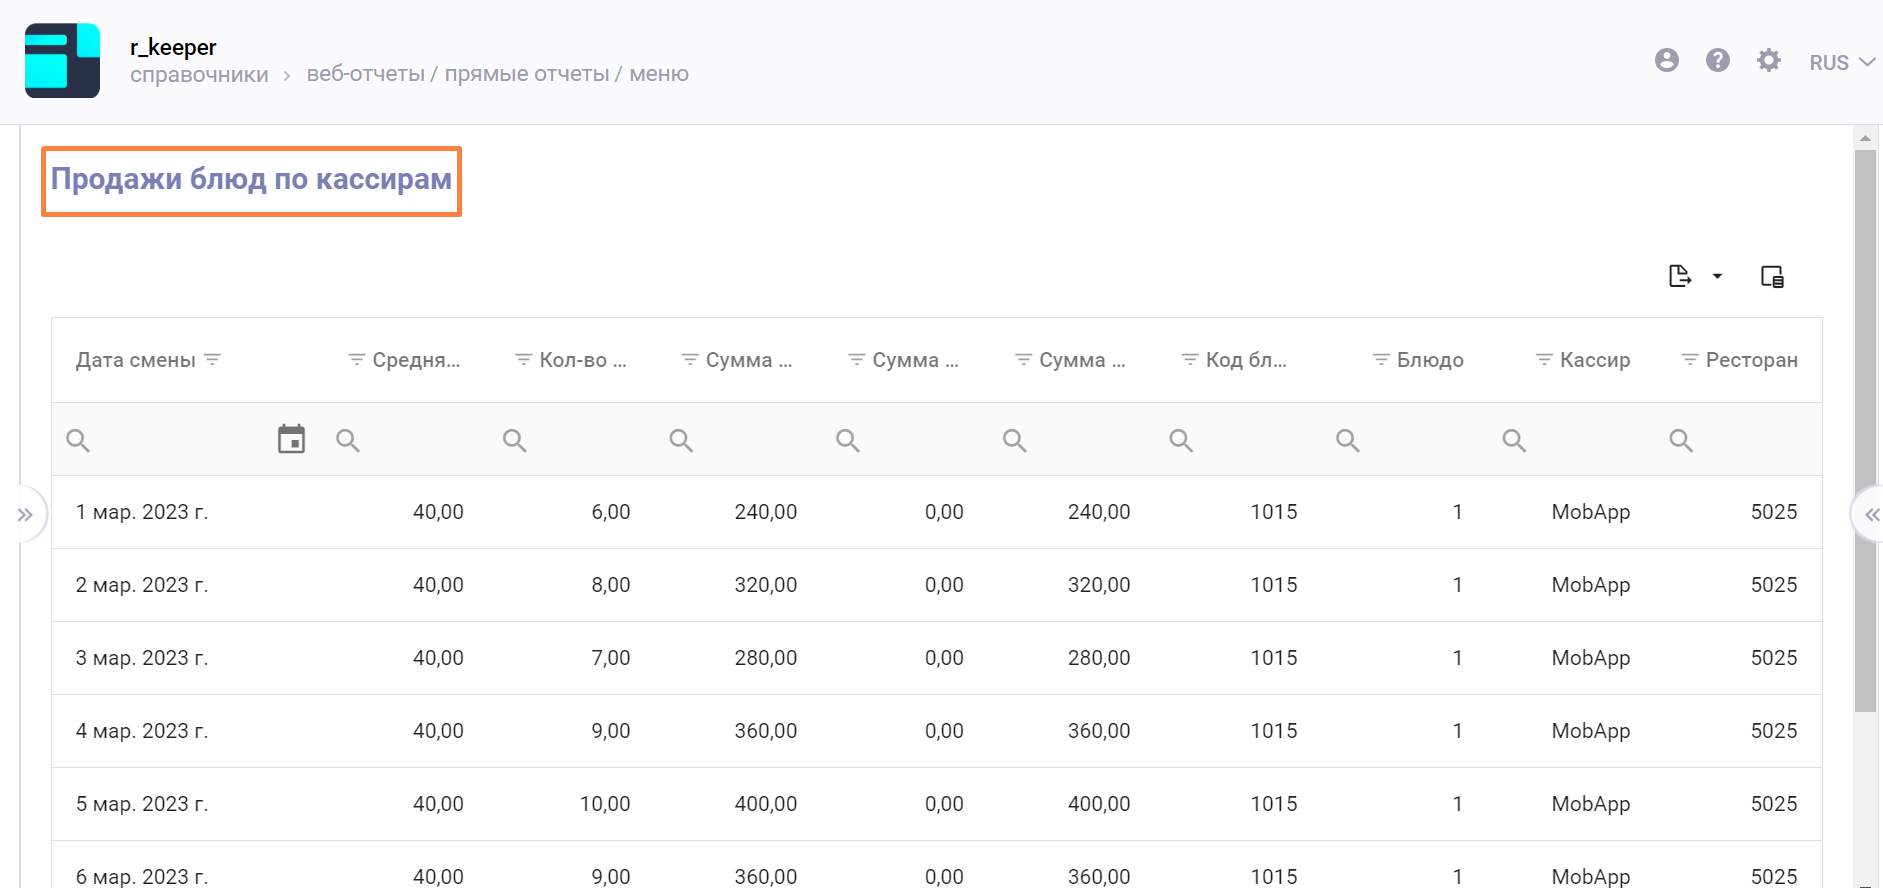
Task: Click the Дата смены header filter icon
Action: pos(212,360)
